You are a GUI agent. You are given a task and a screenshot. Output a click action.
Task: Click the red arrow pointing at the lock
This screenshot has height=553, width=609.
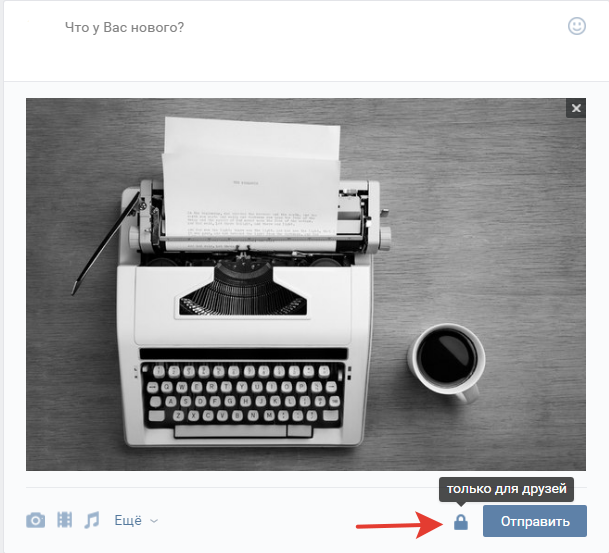click(x=400, y=524)
